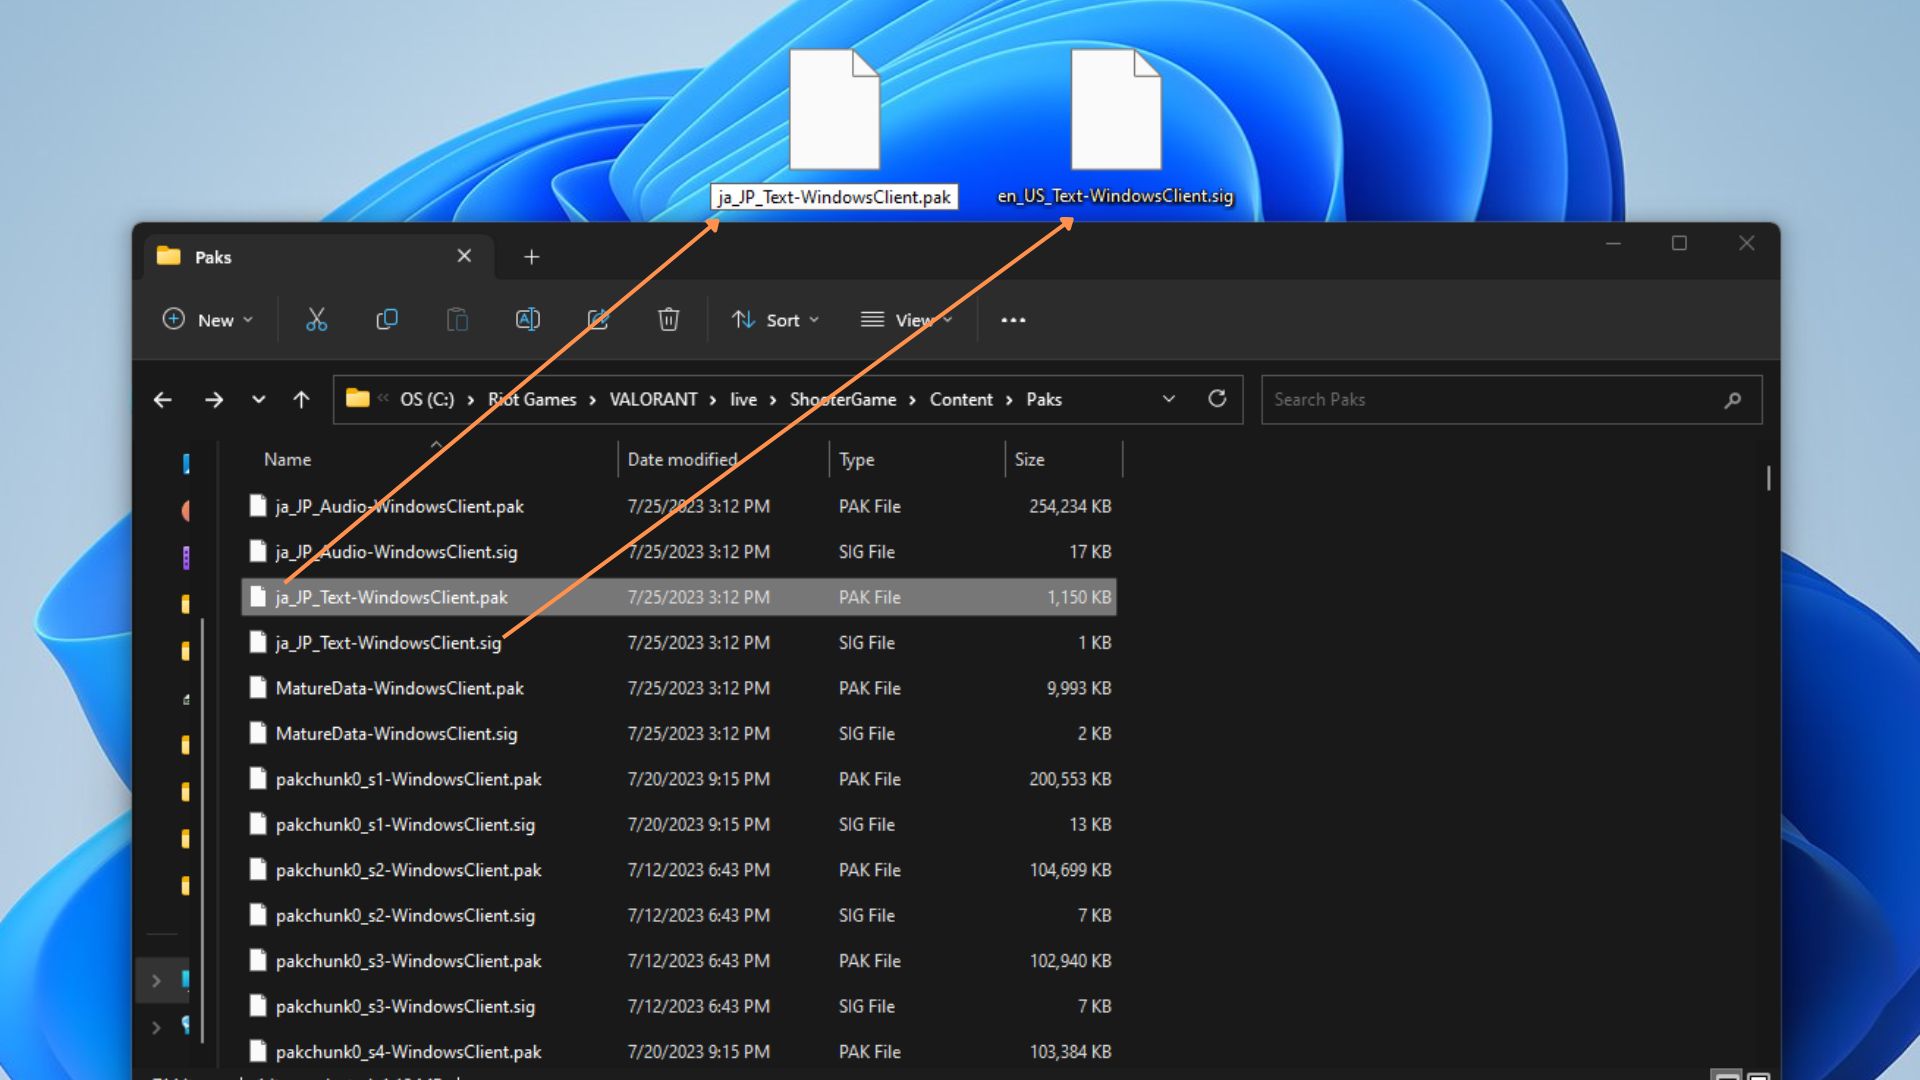This screenshot has width=1920, height=1080.
Task: Expand the lower navigation pane chevron
Action: coord(156,1027)
